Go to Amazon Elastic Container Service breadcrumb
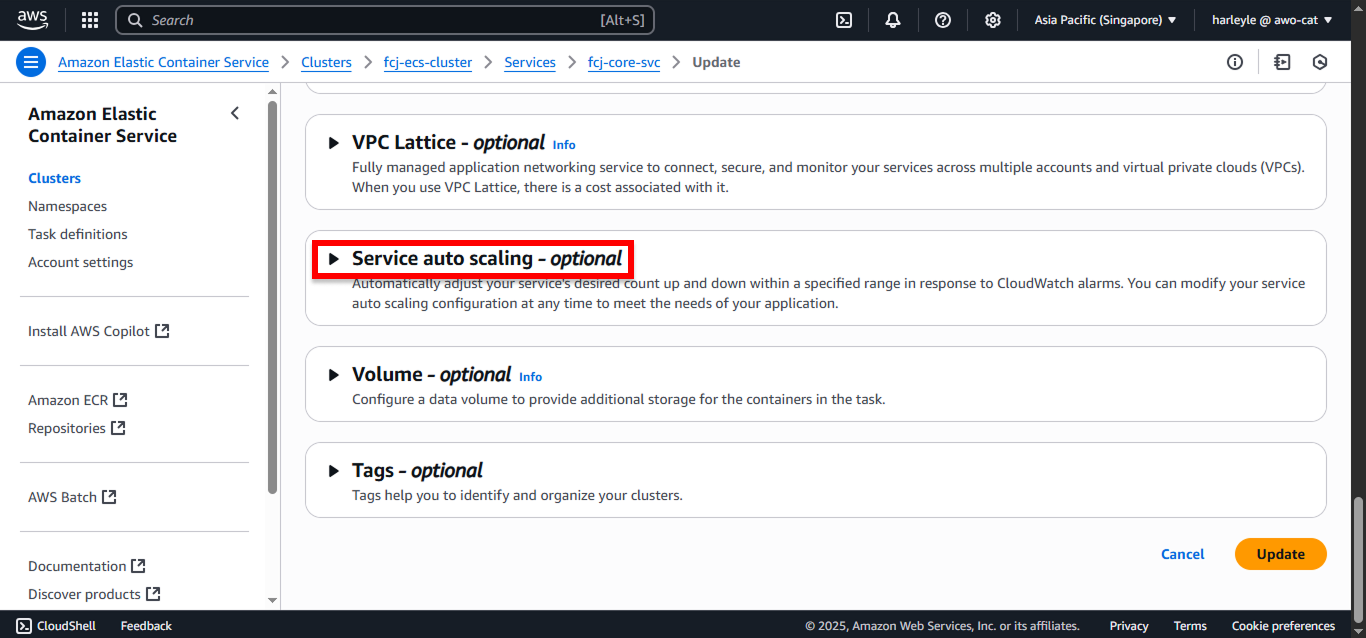The height and width of the screenshot is (638, 1366). (x=163, y=62)
